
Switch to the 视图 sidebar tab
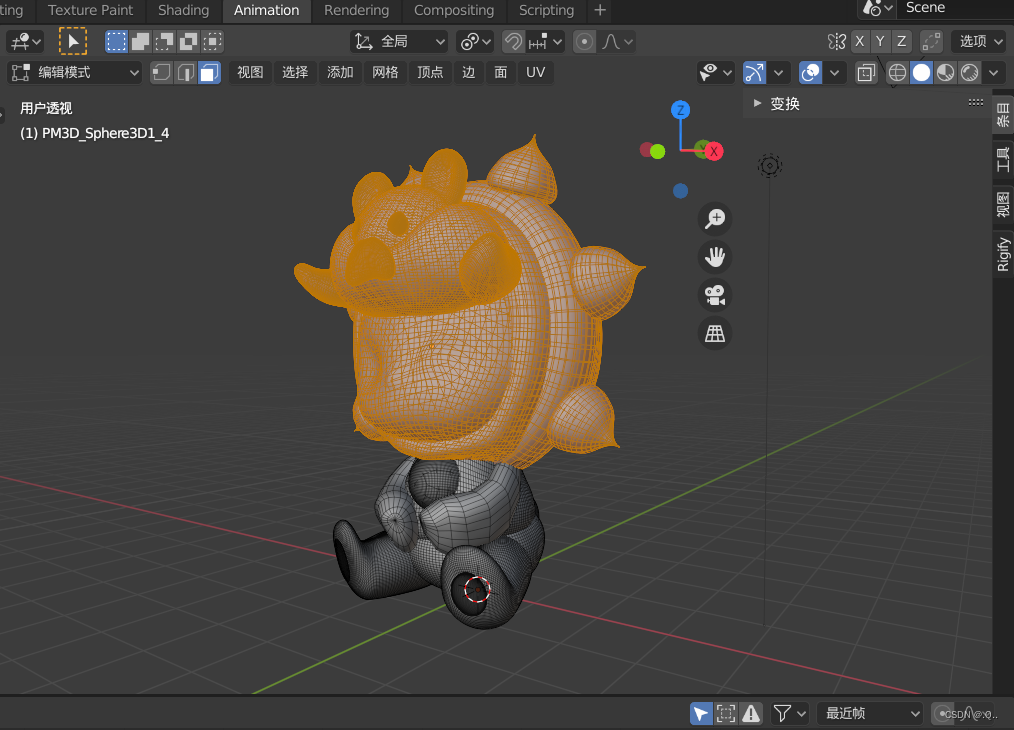click(1003, 204)
